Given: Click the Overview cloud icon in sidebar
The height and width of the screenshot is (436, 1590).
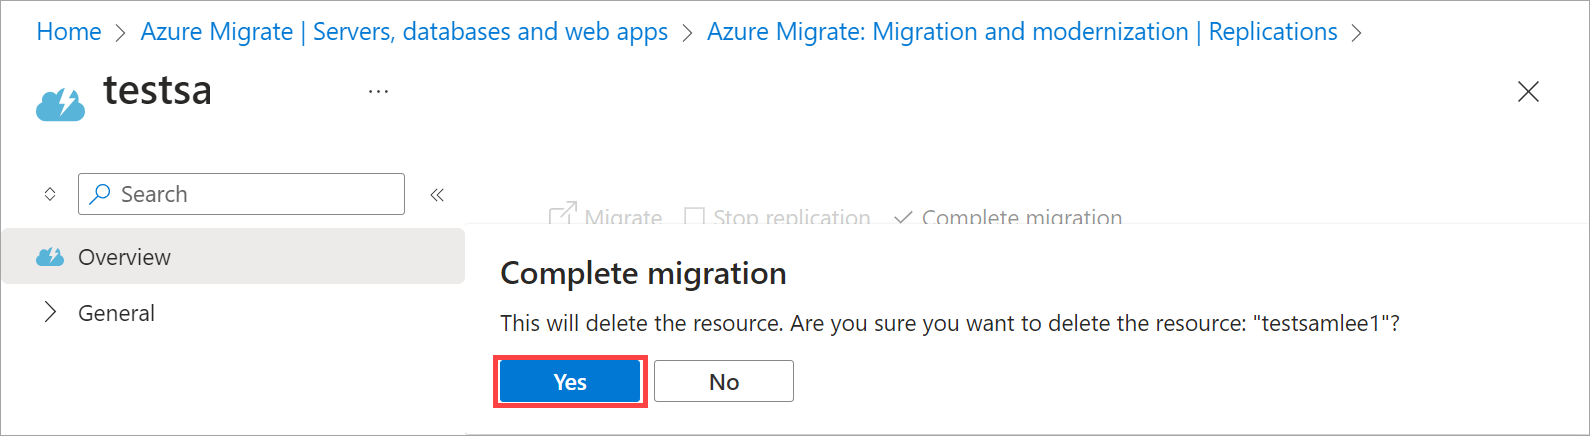Looking at the screenshot, I should [50, 257].
